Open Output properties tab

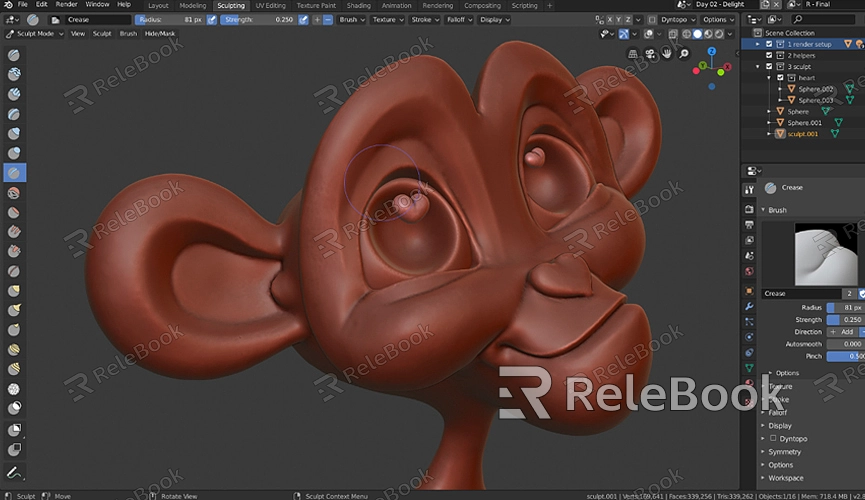[x=749, y=225]
